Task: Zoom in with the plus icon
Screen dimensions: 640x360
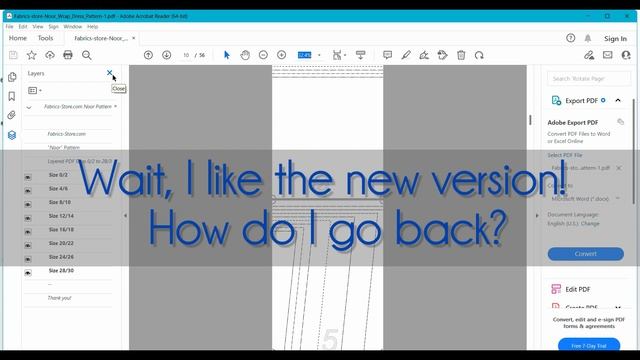Action: (x=282, y=55)
